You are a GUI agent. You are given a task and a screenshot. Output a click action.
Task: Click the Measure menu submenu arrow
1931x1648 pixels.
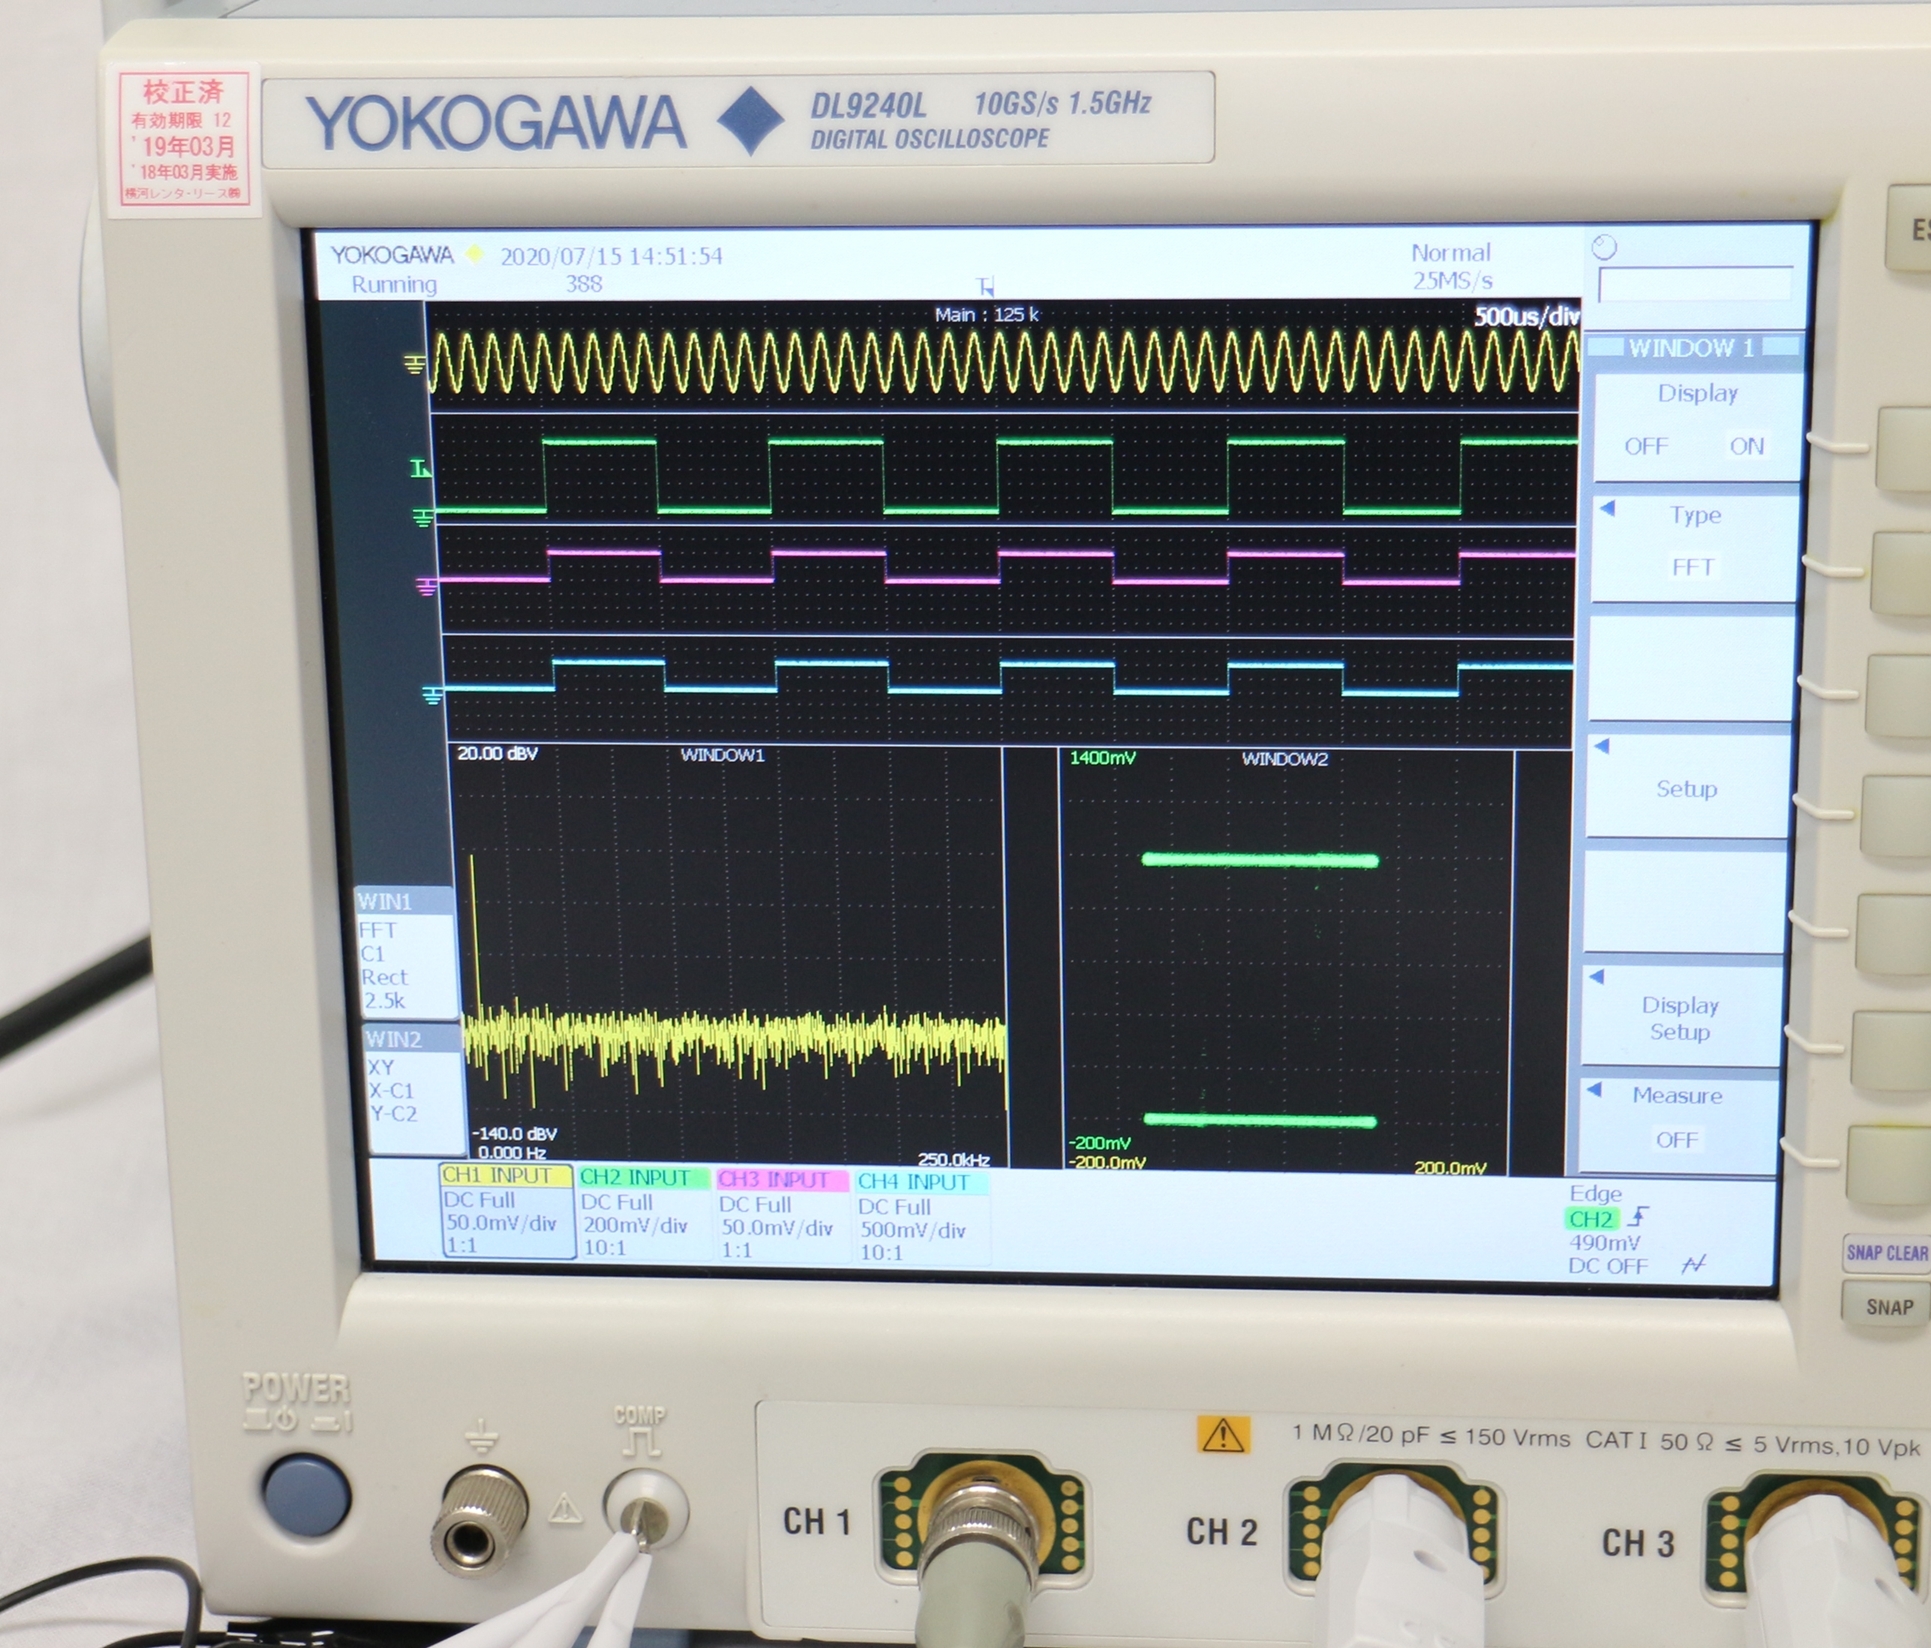pos(1593,1089)
